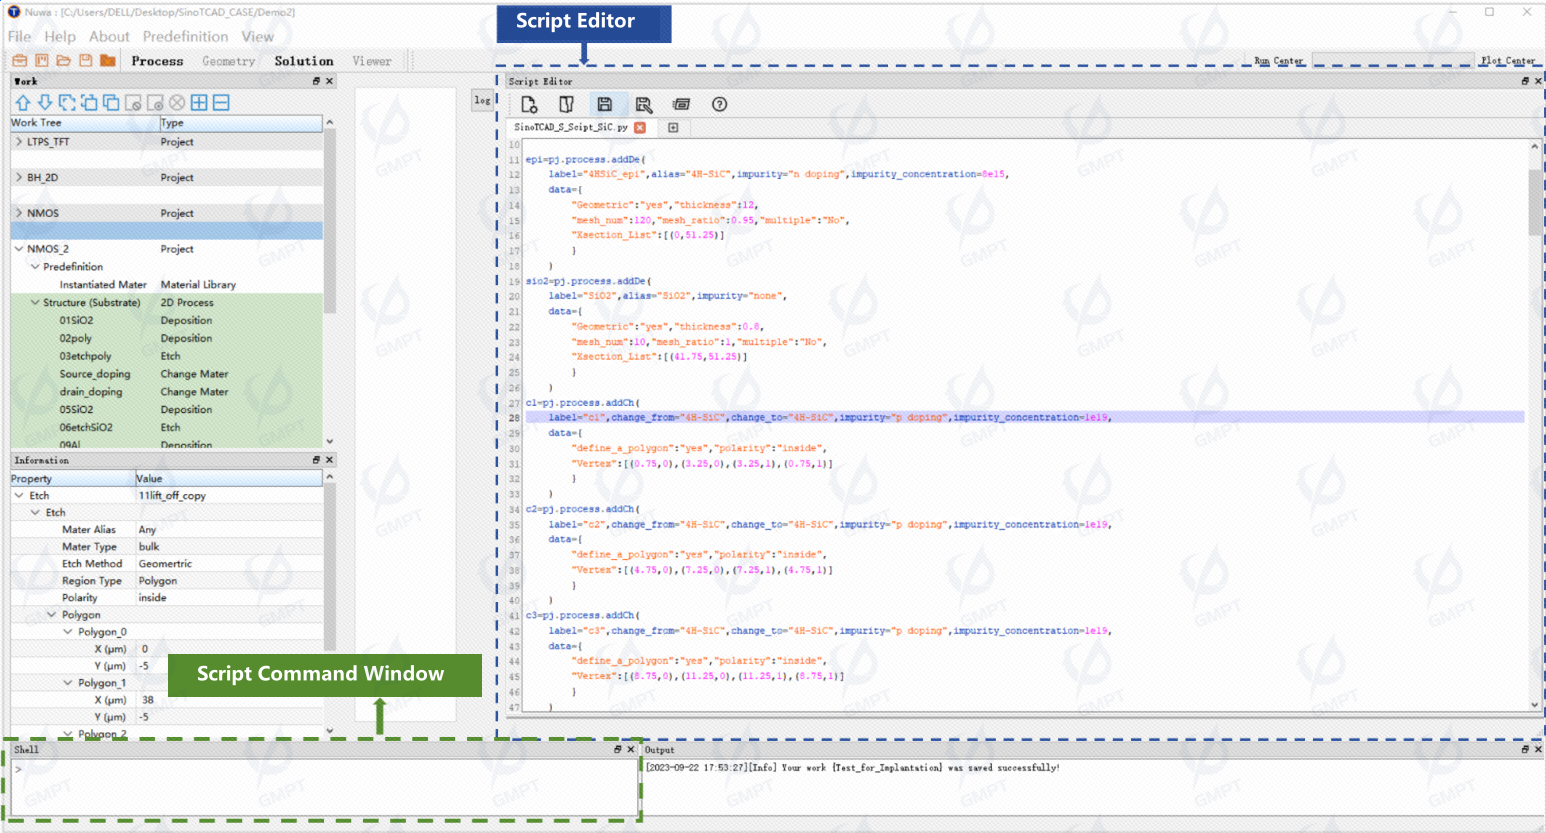
Task: Switch to Geometry mode
Action: coord(229,61)
